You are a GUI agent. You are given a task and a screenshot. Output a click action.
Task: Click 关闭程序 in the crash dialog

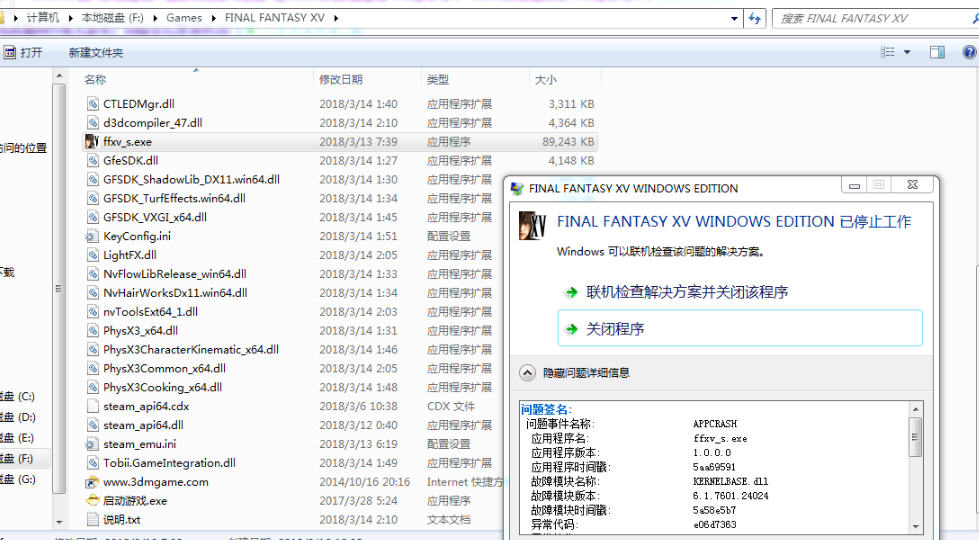[740, 328]
